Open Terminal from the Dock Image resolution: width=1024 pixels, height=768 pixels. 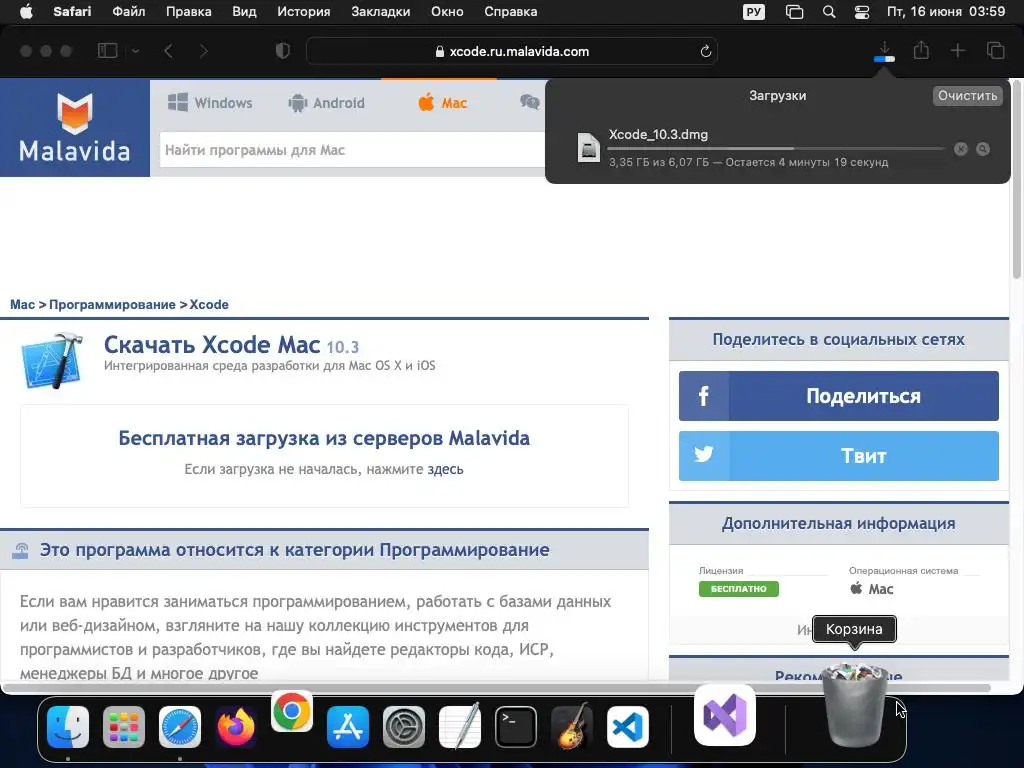516,727
